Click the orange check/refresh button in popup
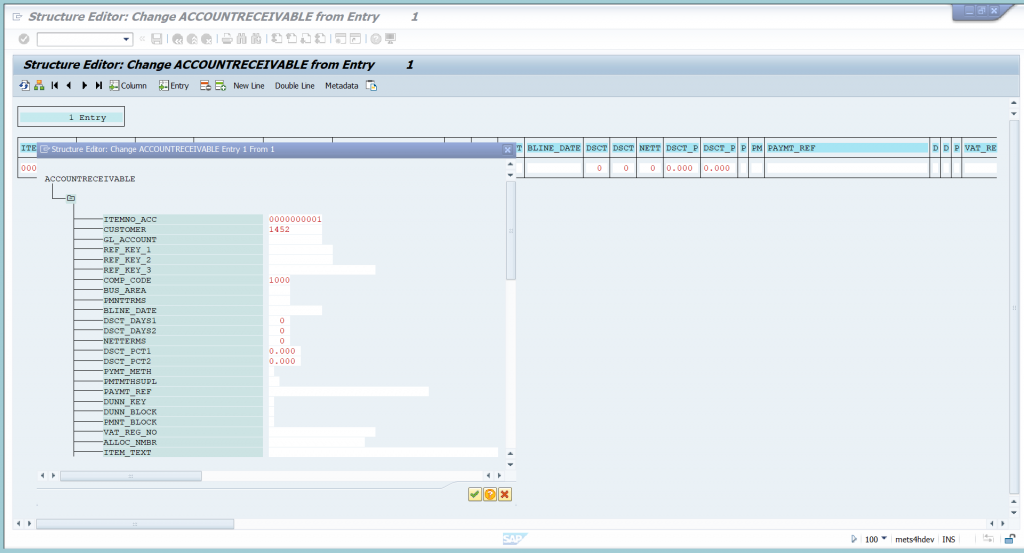 [490, 495]
